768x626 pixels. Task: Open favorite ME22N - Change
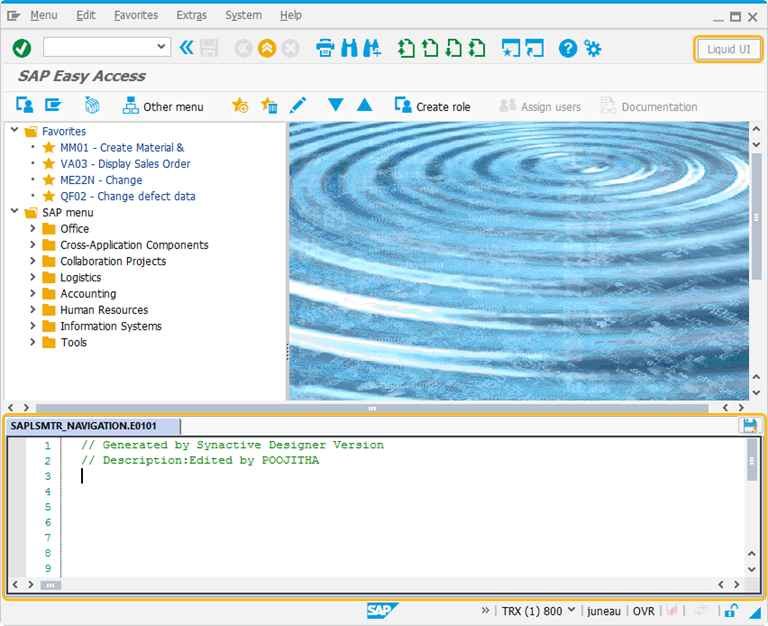101,180
